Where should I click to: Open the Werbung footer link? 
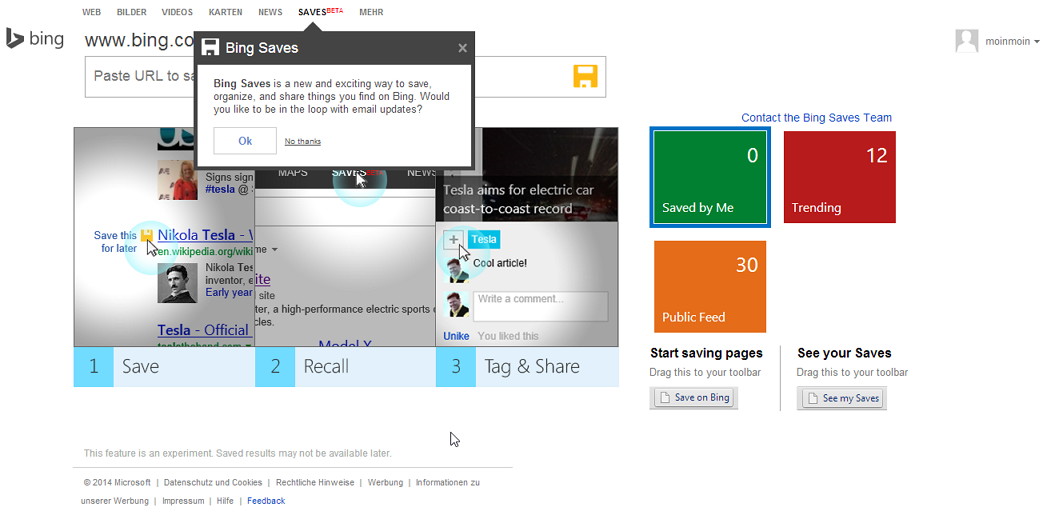pos(385,482)
